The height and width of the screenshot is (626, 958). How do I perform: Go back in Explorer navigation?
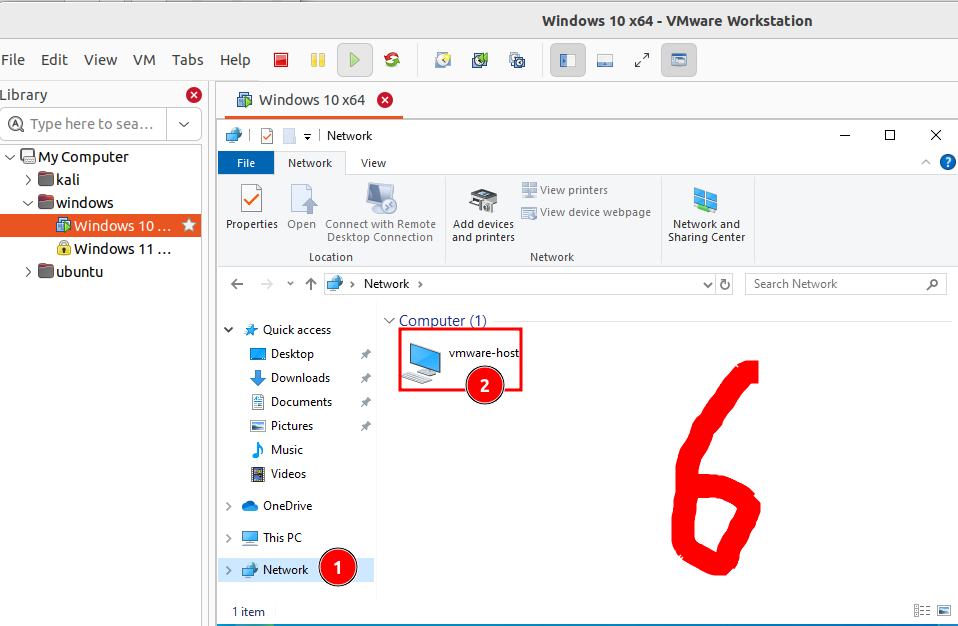237,284
